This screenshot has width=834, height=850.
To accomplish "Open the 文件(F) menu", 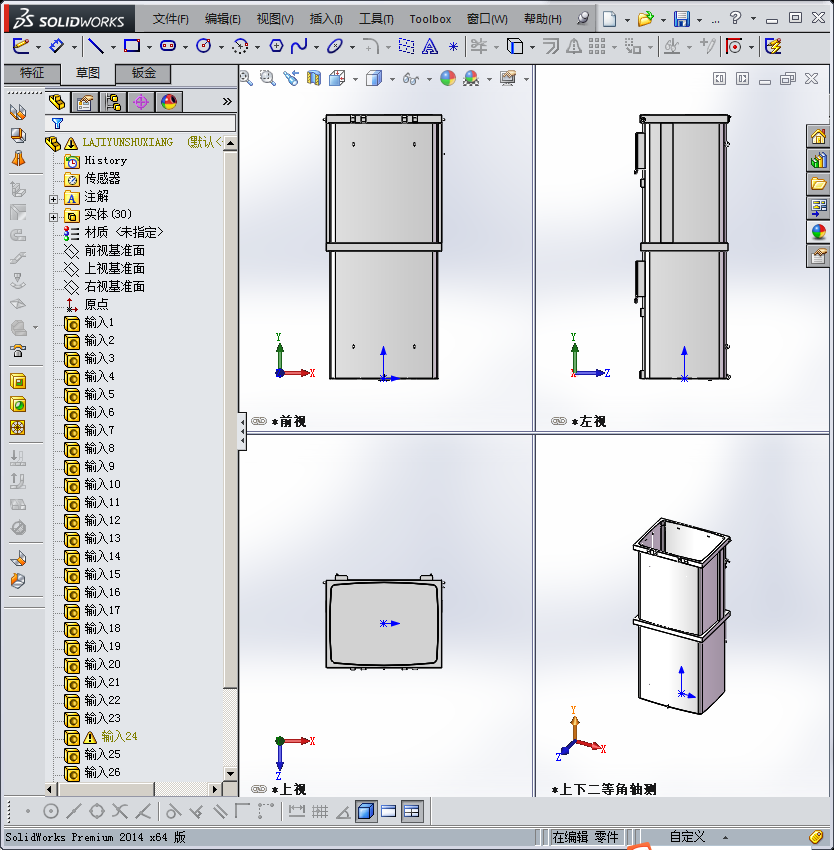I will 170,19.
